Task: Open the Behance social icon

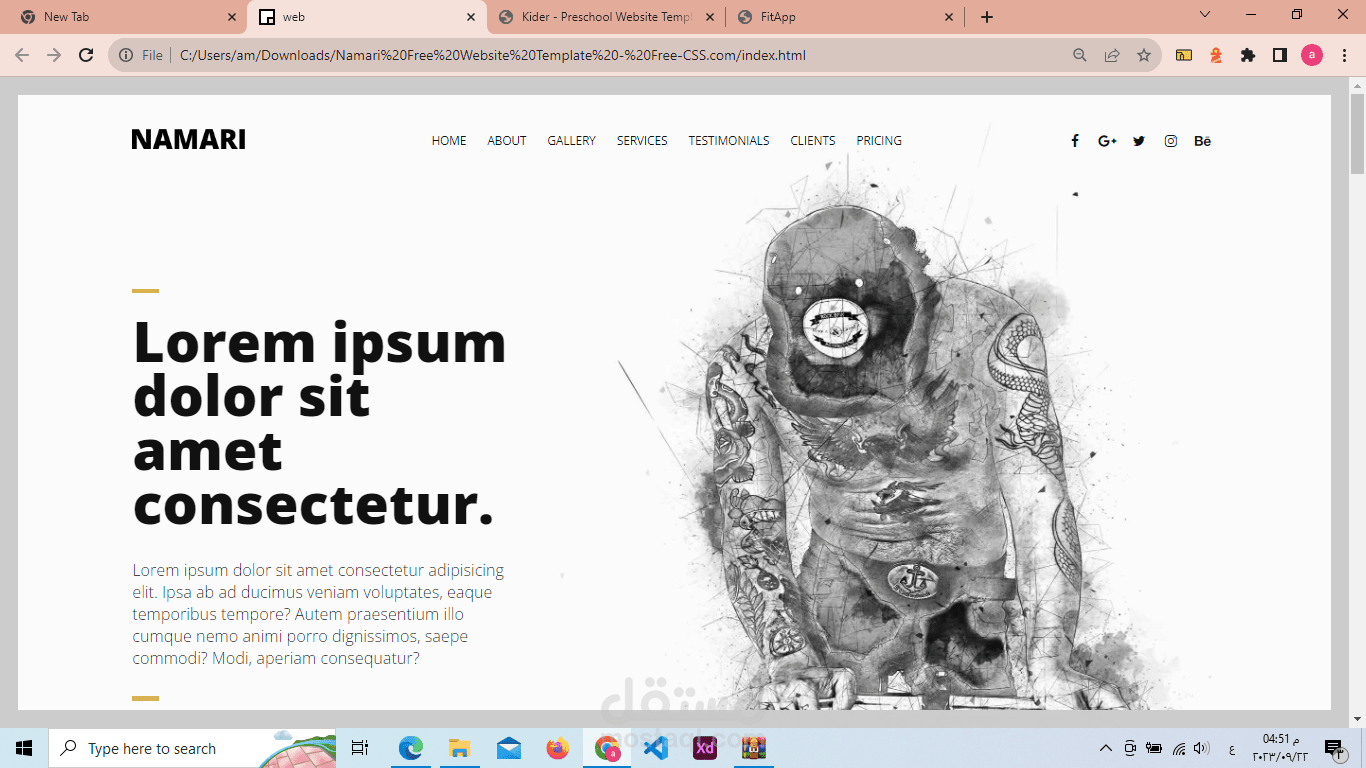Action: 1203,141
